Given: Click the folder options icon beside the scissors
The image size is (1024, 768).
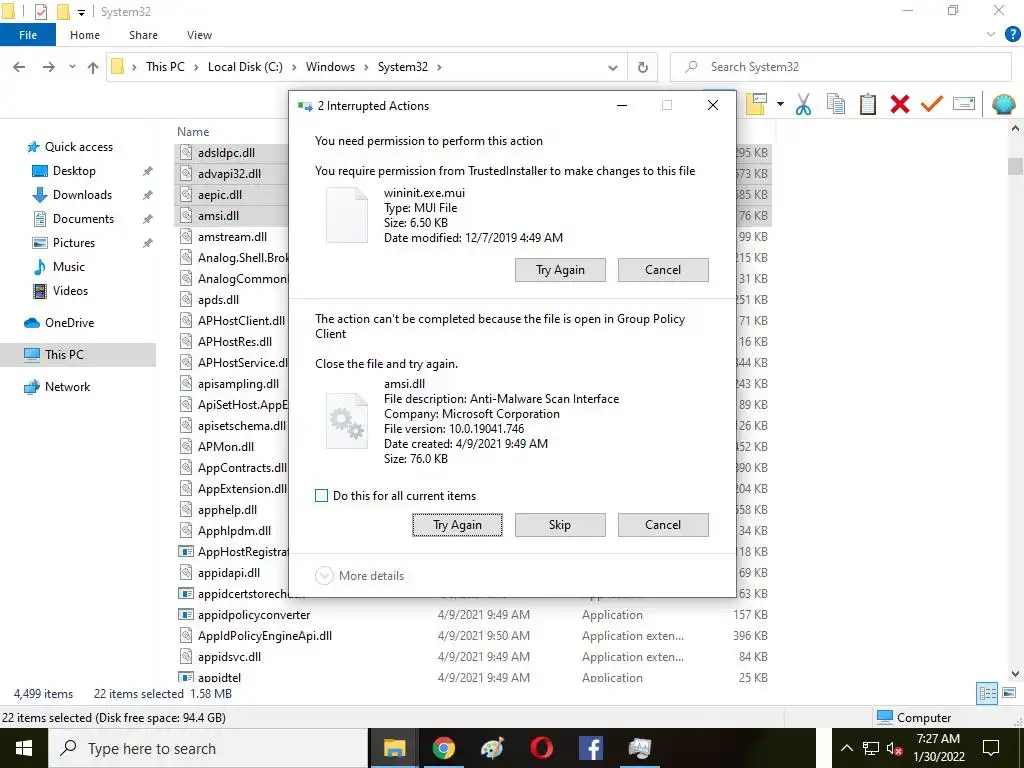Looking at the screenshot, I should (x=756, y=104).
